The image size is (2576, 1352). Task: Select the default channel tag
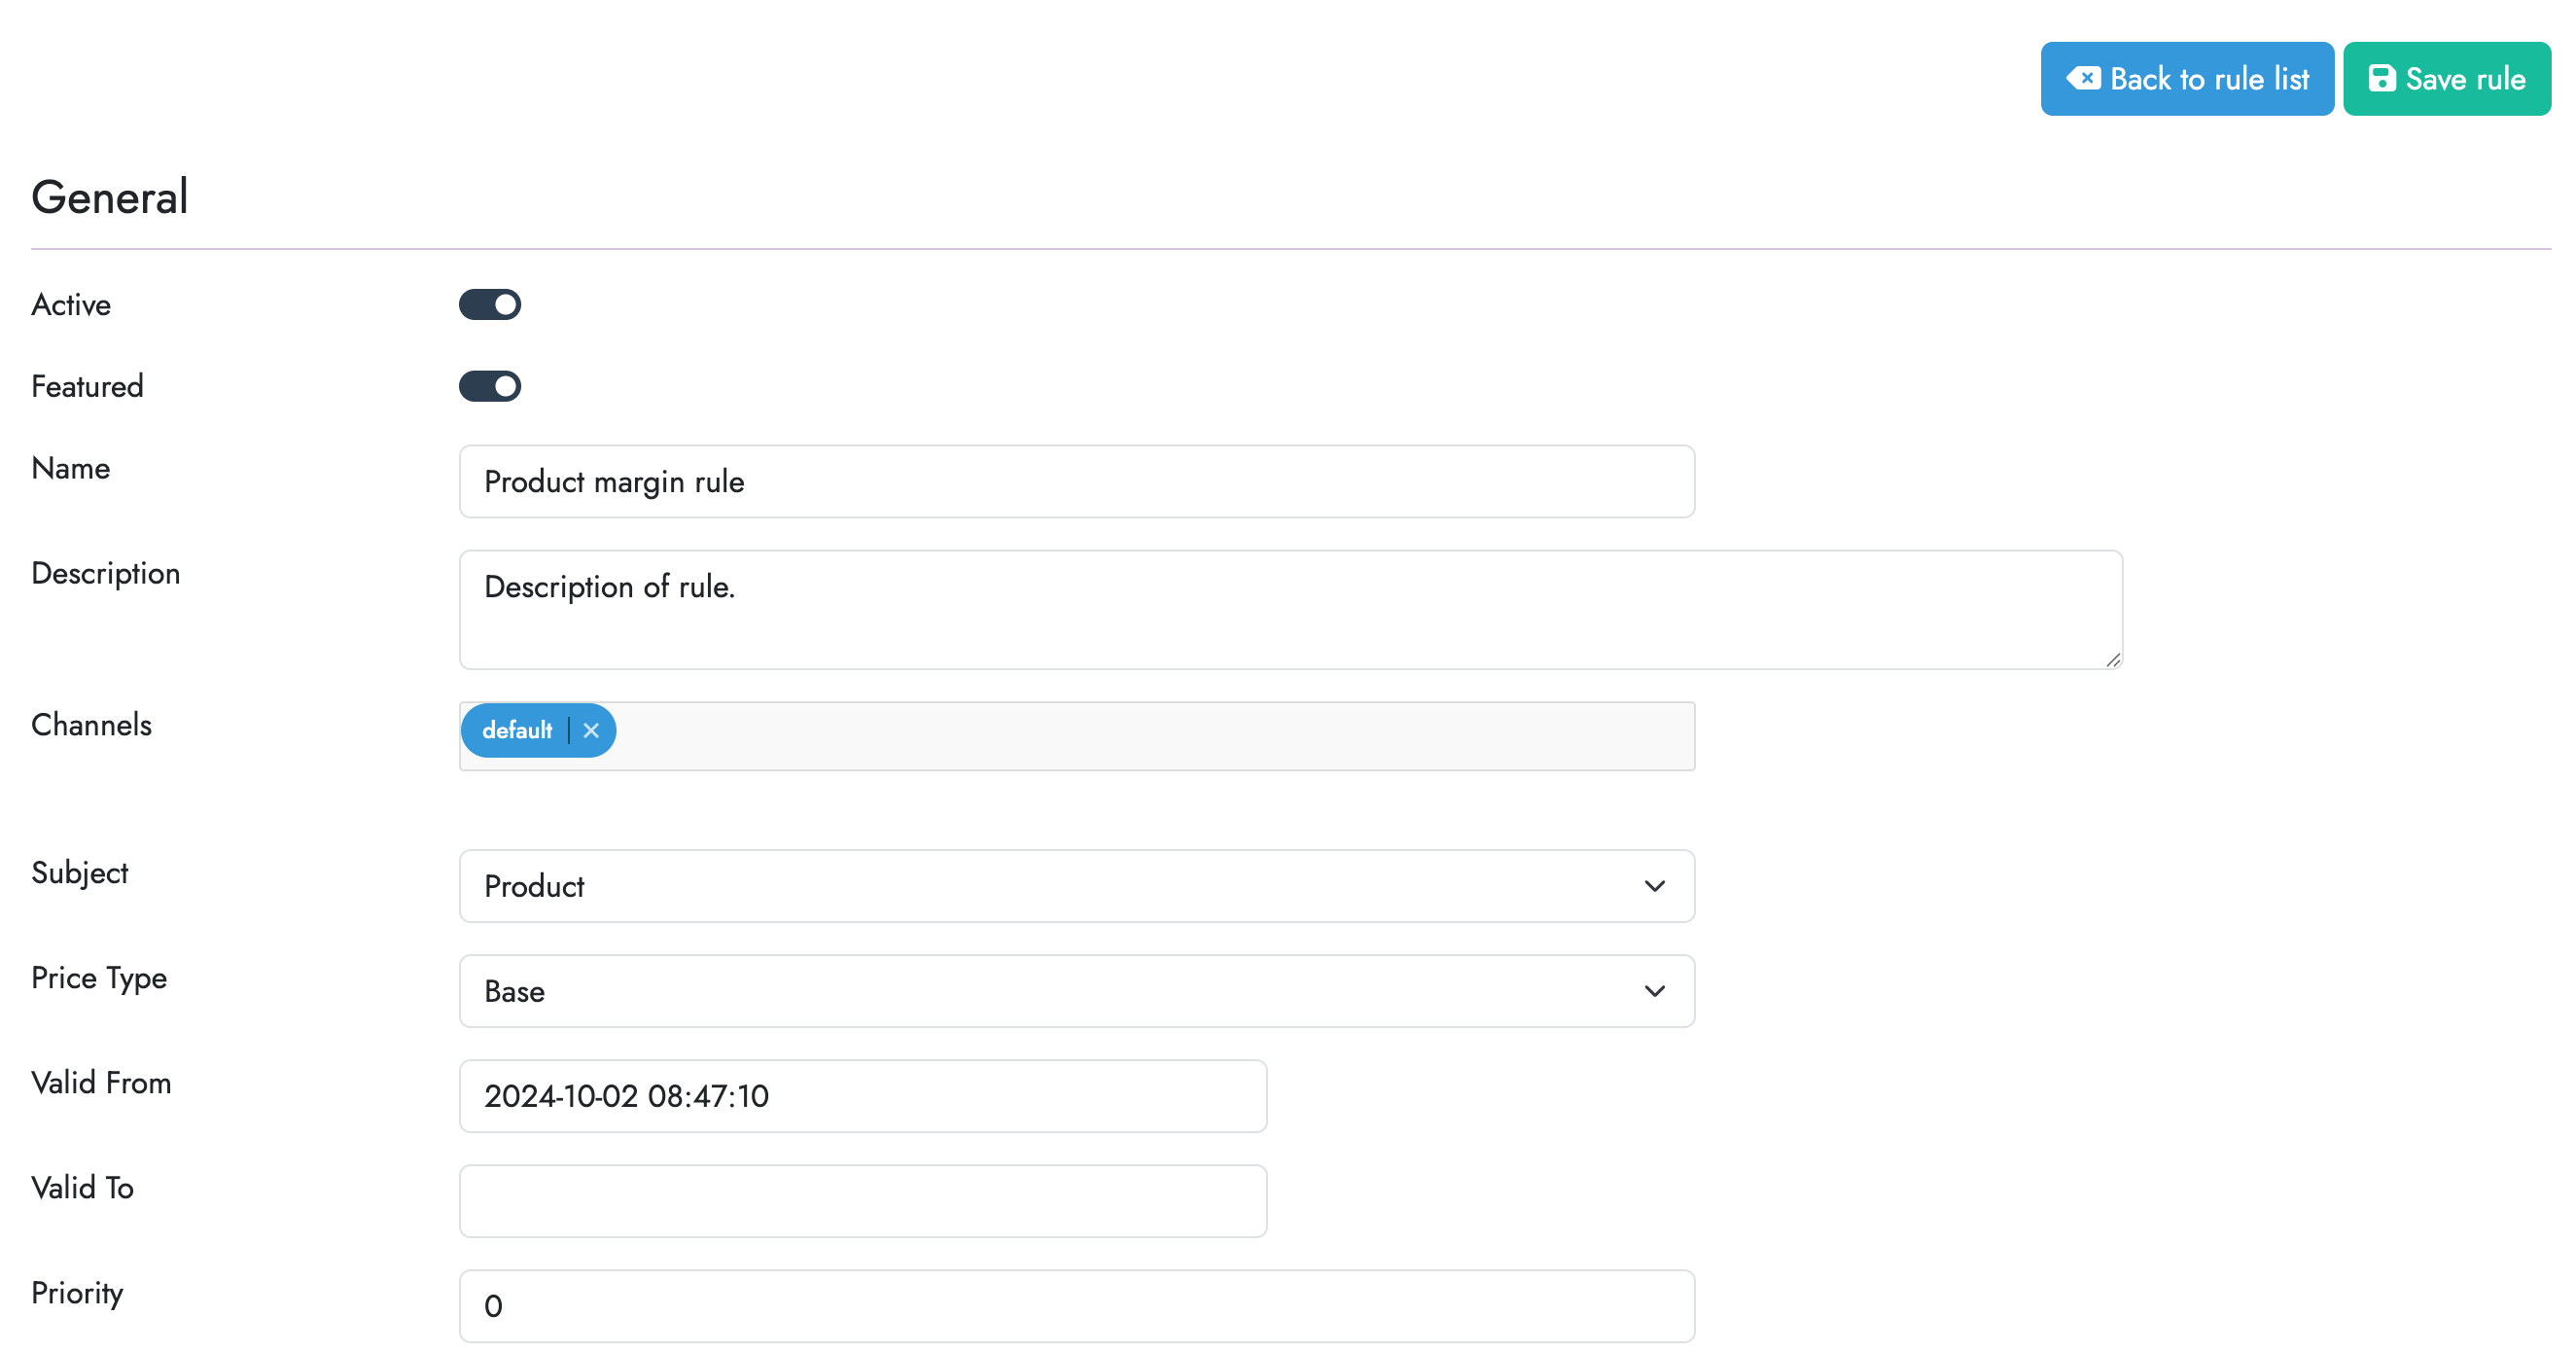pos(518,731)
